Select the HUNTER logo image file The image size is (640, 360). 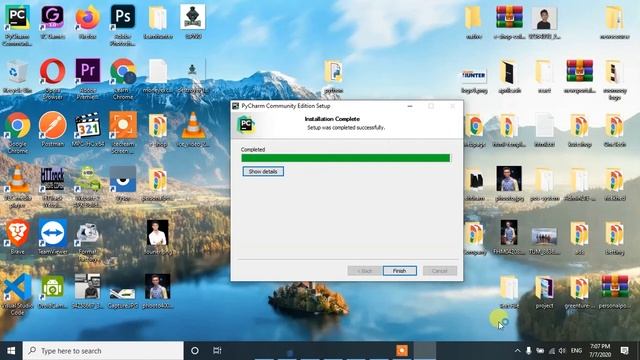(x=474, y=81)
